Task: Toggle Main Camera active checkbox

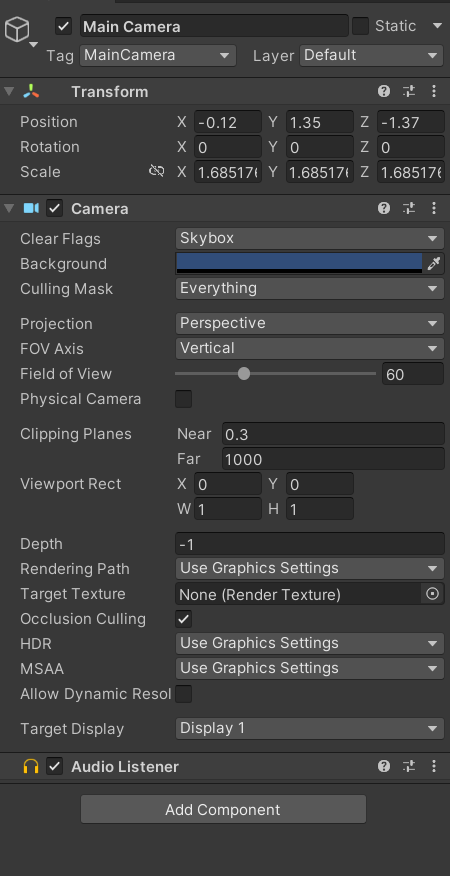Action: tap(64, 26)
